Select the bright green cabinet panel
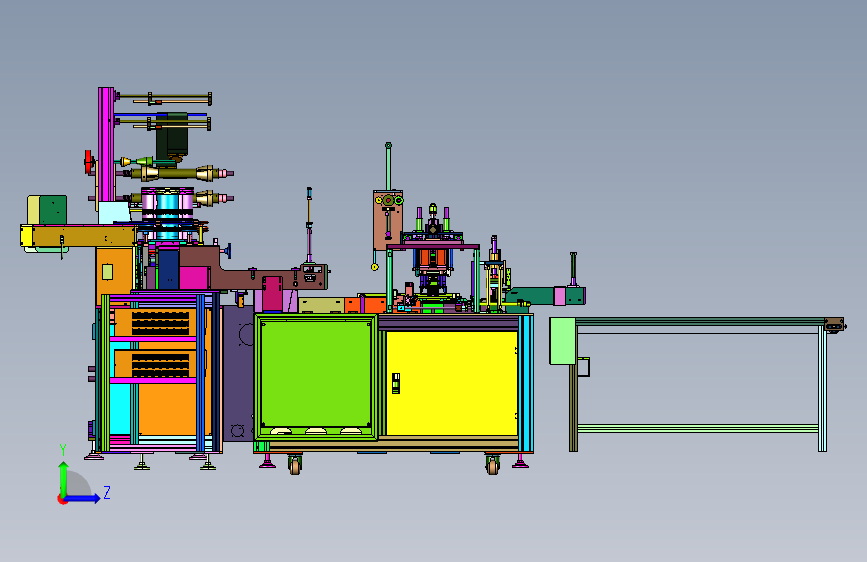The image size is (867, 562). click(316, 376)
